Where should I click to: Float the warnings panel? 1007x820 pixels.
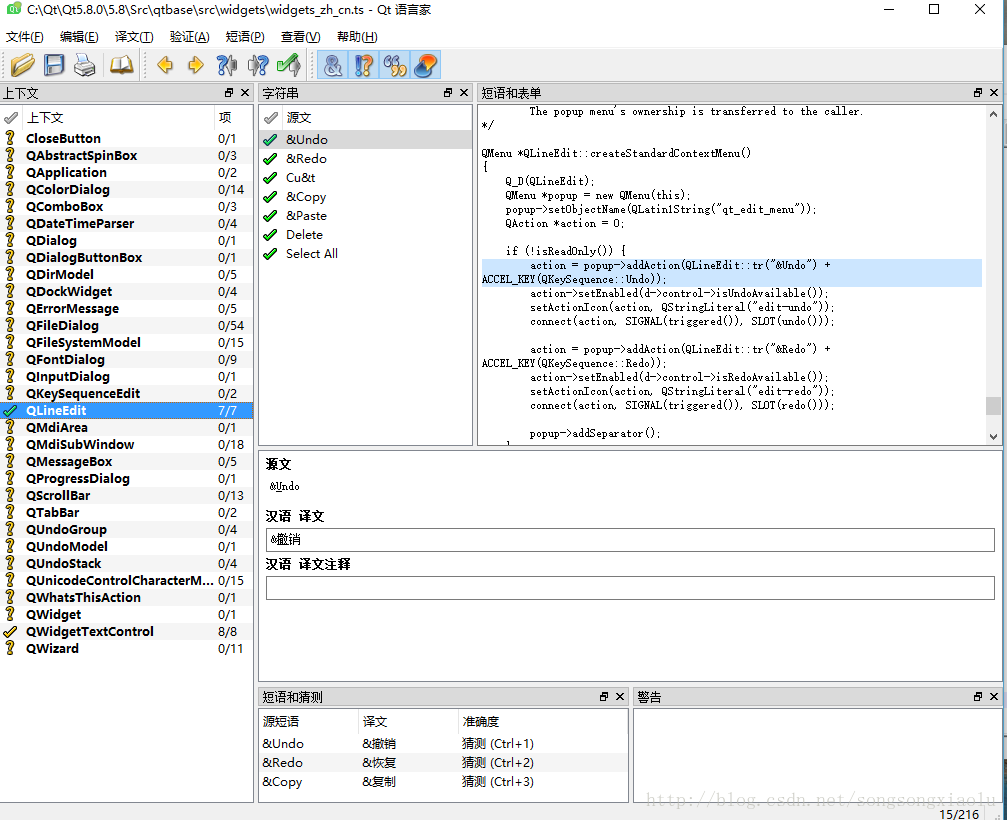(x=977, y=696)
